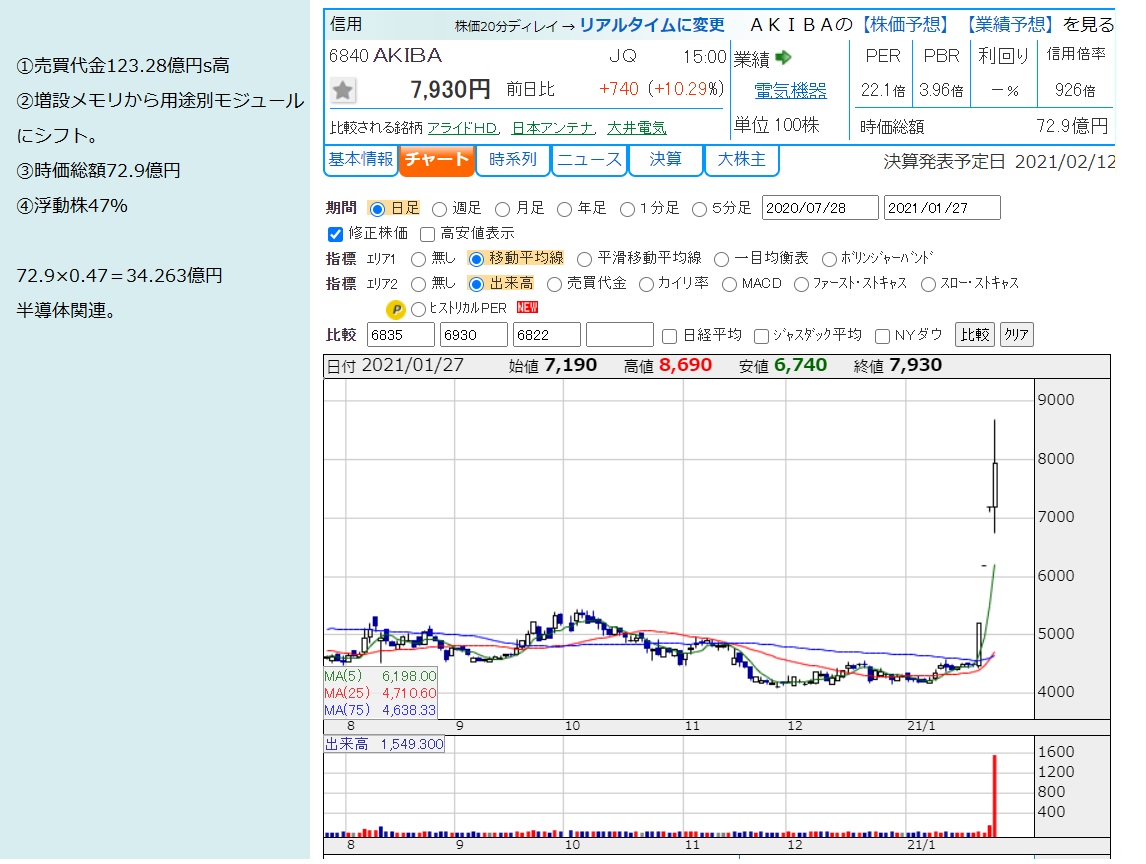Switch to the 決算 tab
The height and width of the screenshot is (864, 1146).
coord(665,159)
